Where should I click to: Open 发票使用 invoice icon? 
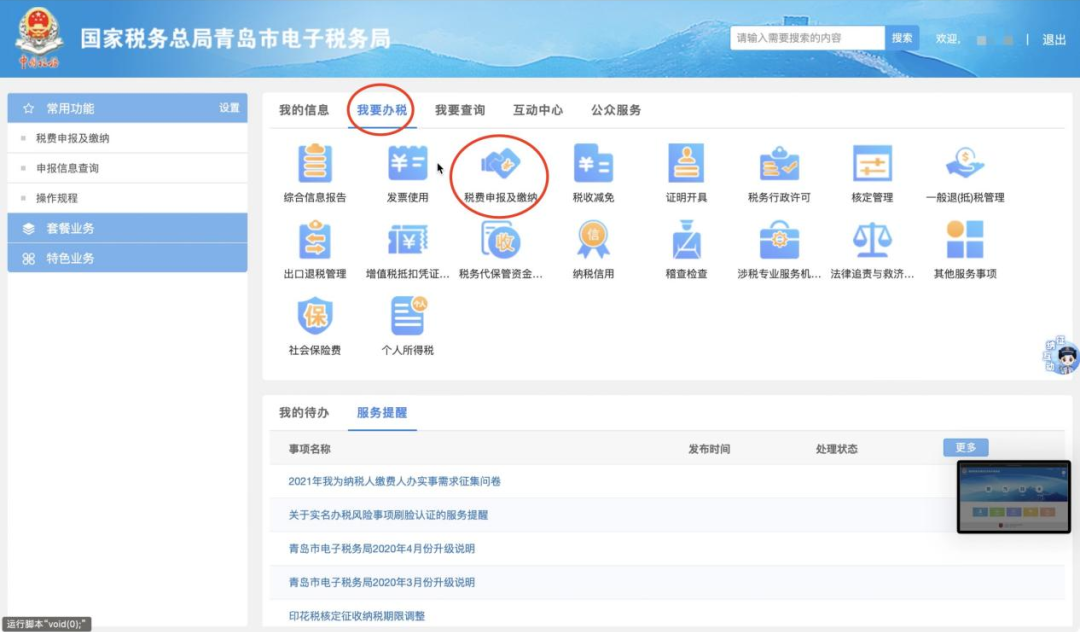pos(407,164)
